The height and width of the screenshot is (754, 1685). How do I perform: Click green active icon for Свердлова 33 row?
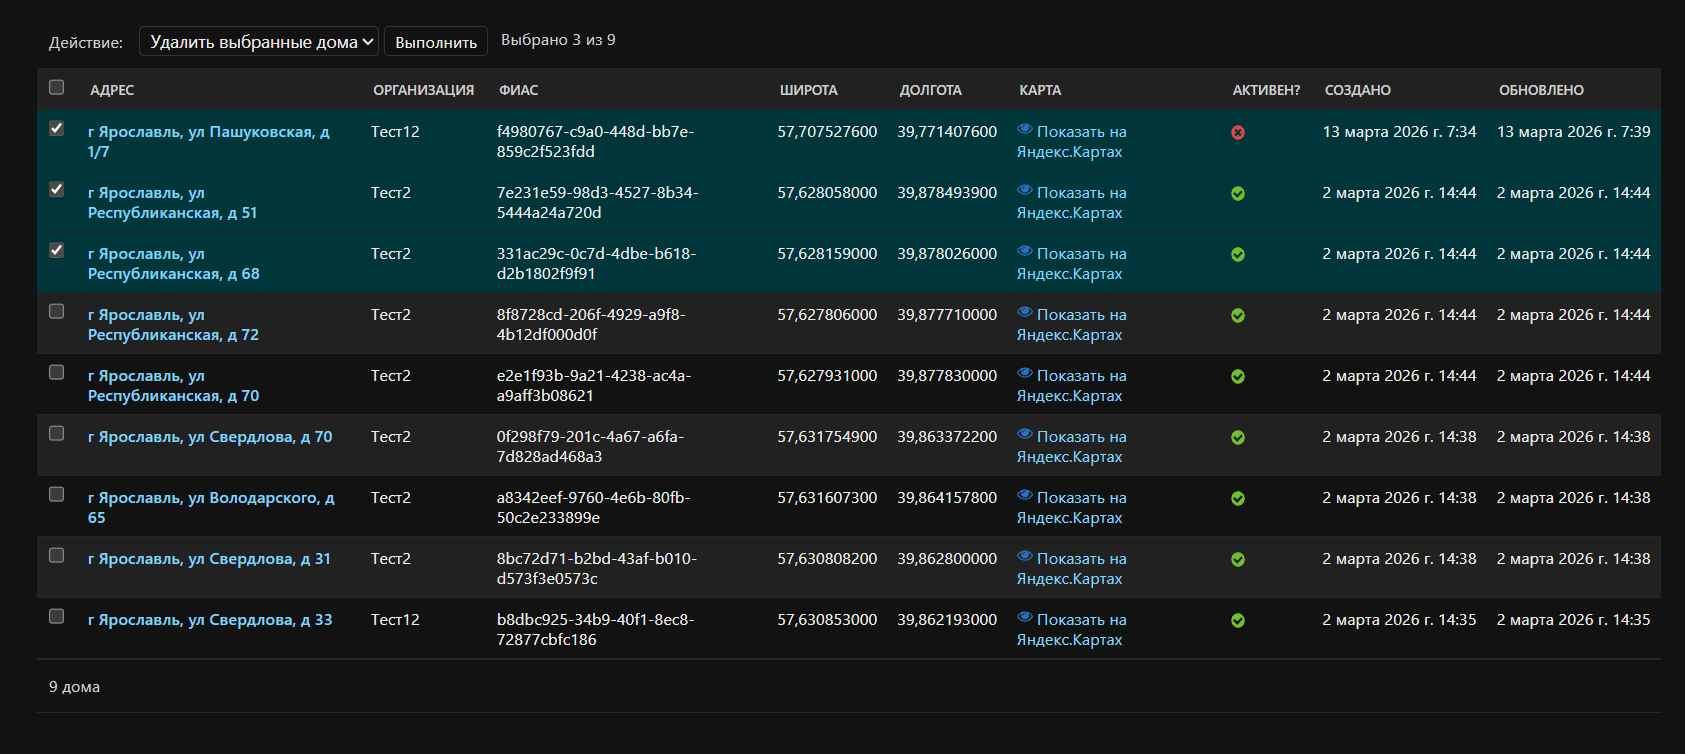tap(1238, 620)
